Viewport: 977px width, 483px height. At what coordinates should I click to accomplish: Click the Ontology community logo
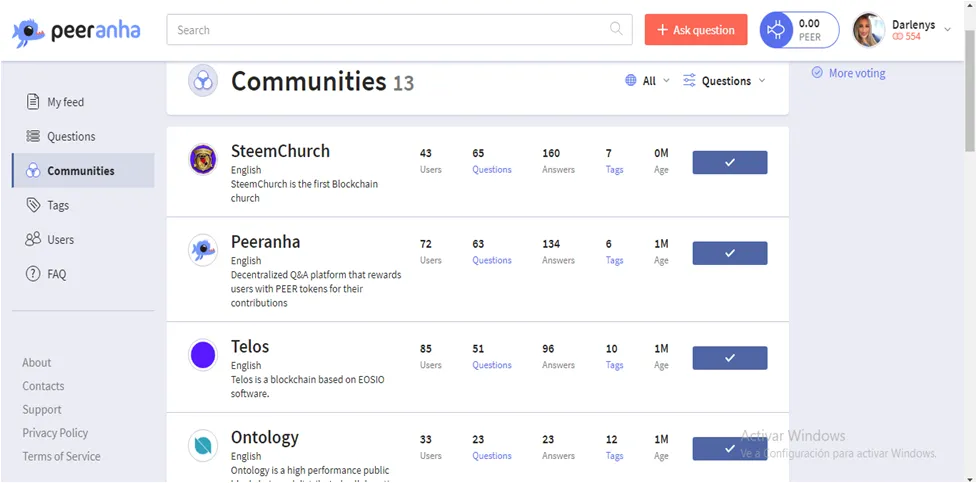(203, 446)
